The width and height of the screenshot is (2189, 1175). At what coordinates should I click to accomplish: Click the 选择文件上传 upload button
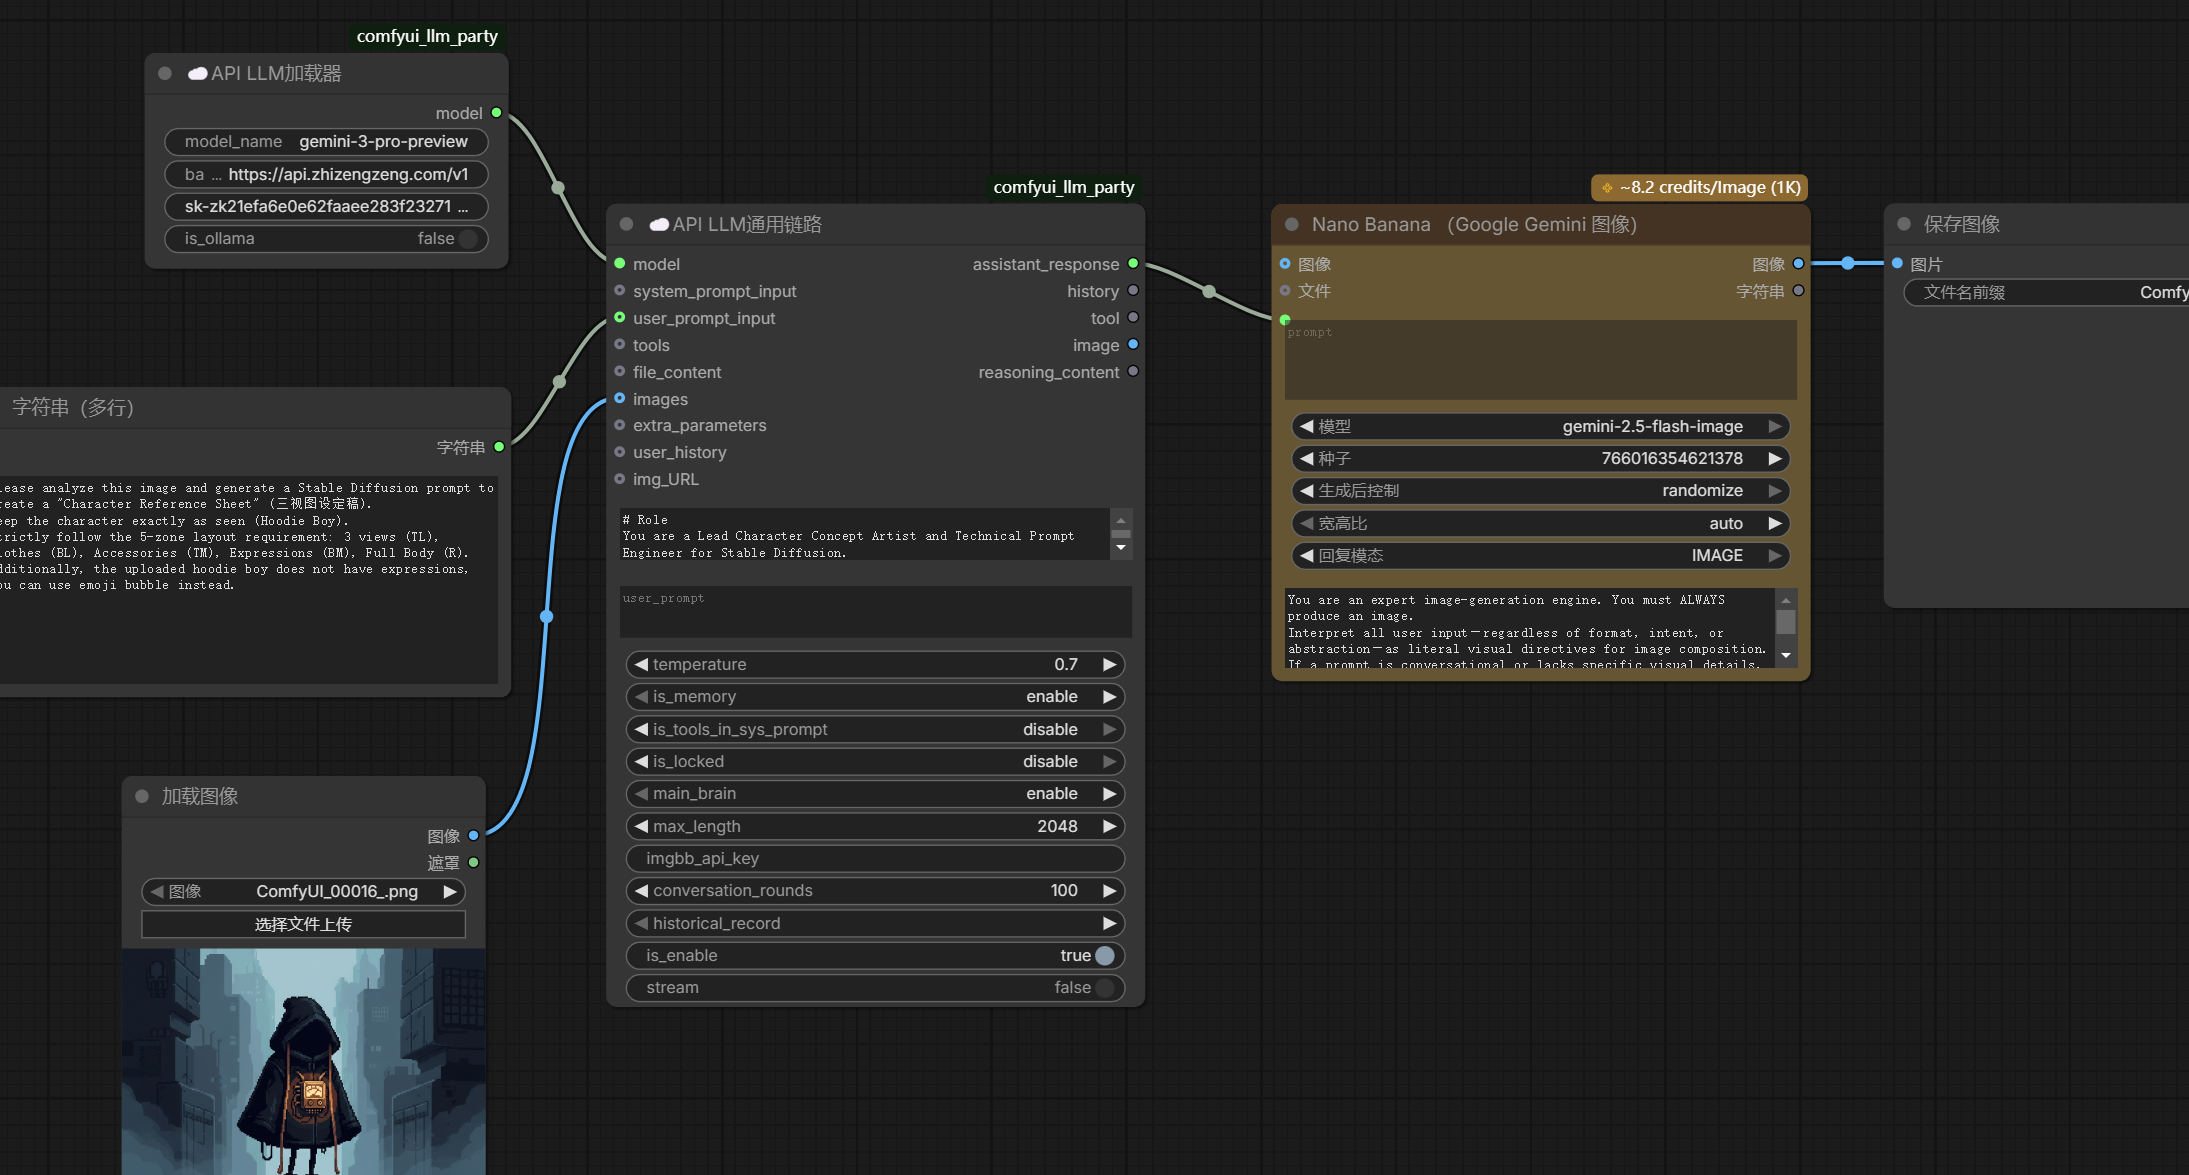point(303,924)
